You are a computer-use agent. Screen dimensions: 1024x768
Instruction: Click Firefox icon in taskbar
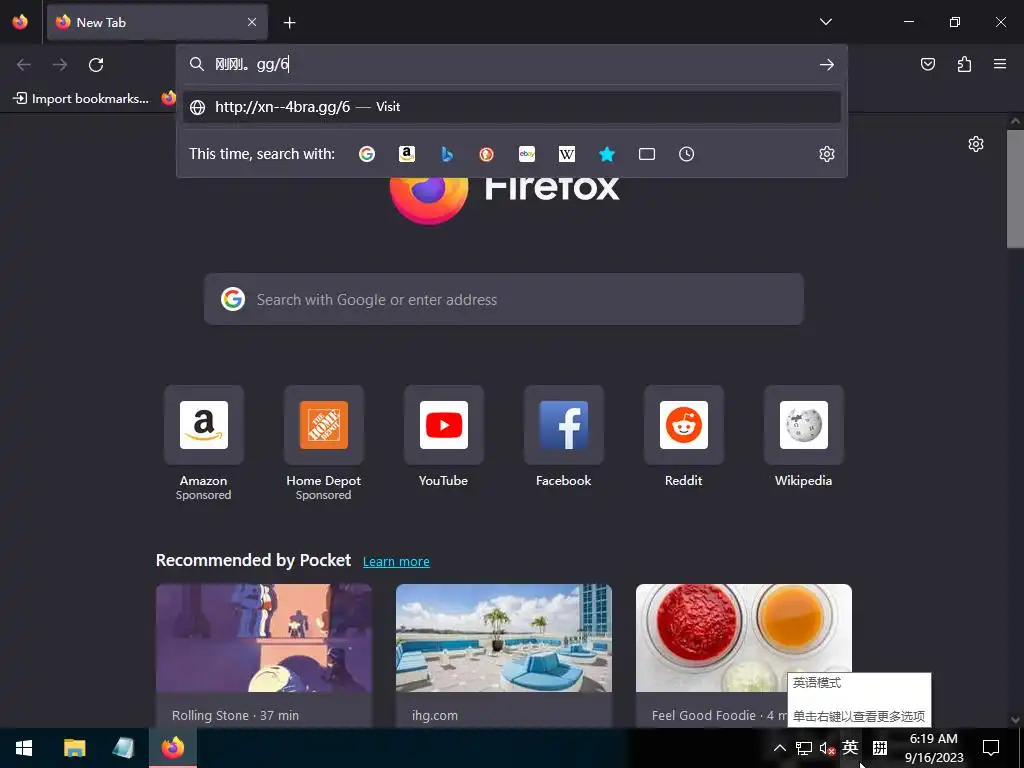(x=173, y=748)
